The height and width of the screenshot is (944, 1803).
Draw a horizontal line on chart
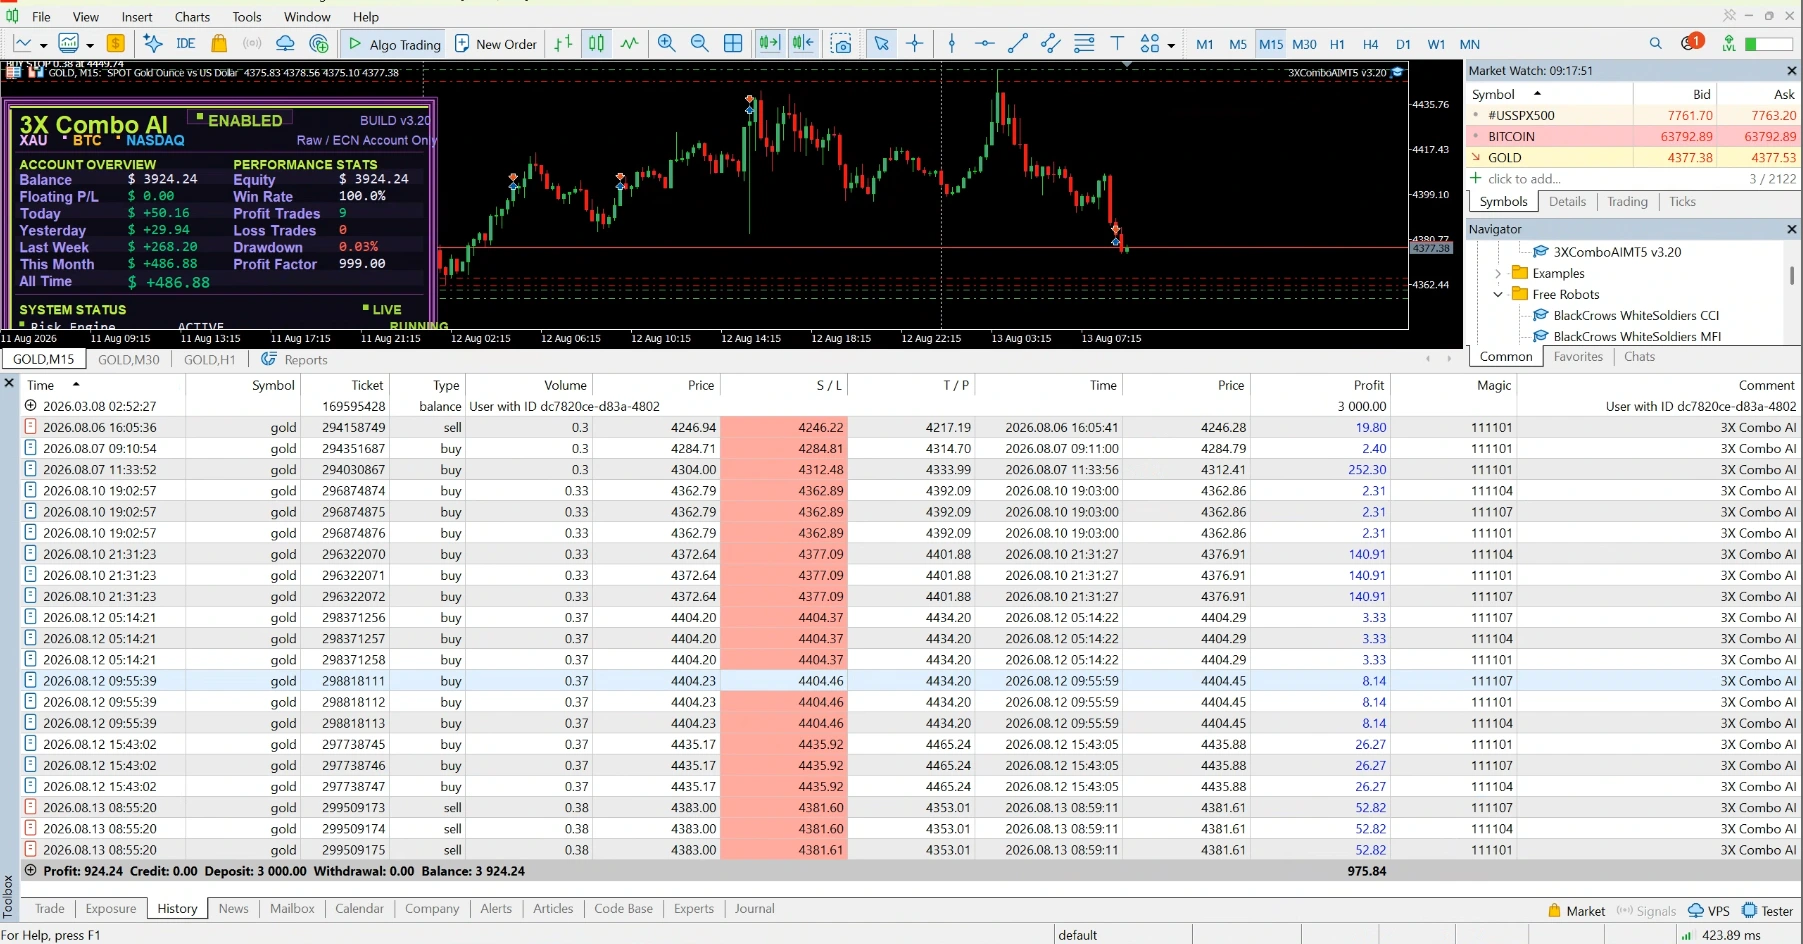985,43
